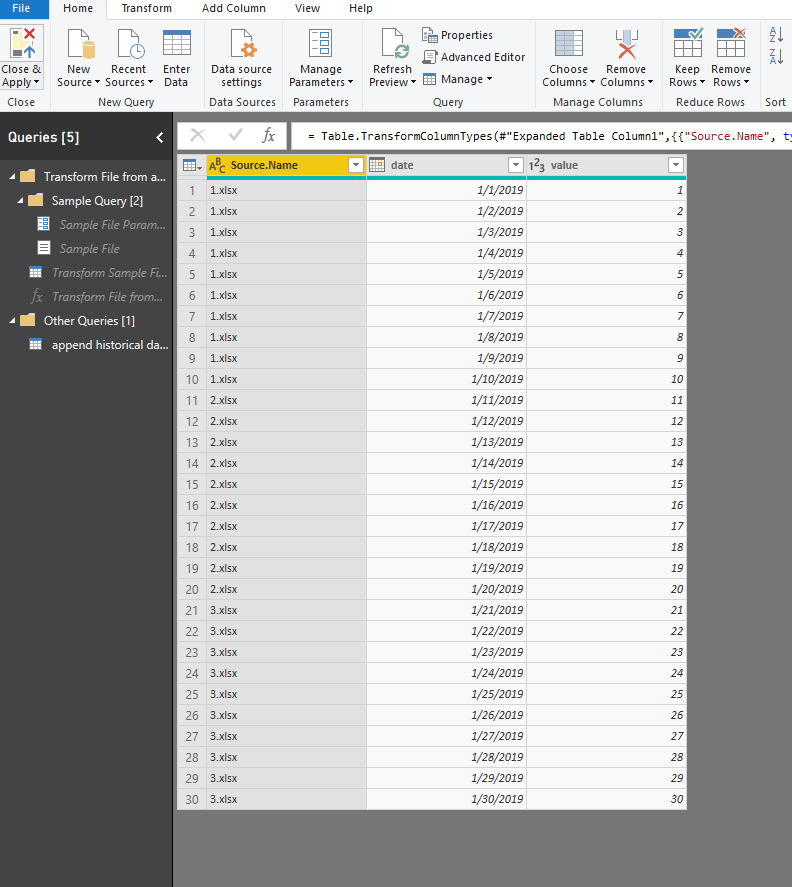Open the Manage dropdown in Query group
Screen dimensions: 792x887
coord(457,79)
